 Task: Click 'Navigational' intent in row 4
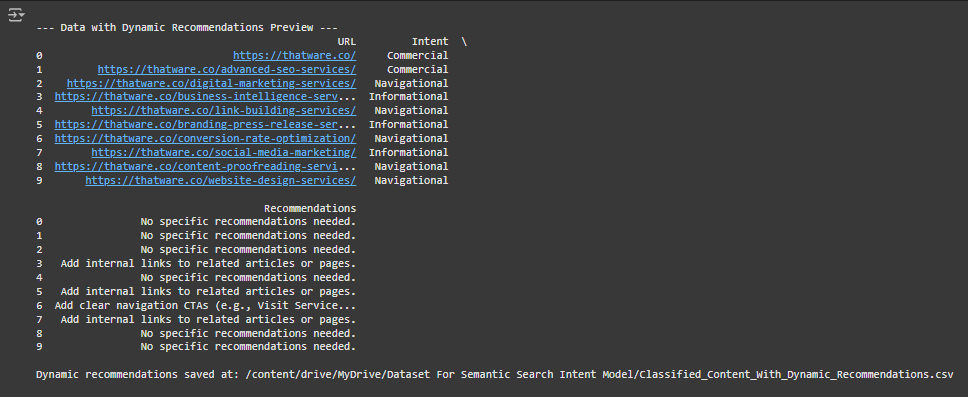[x=411, y=111]
